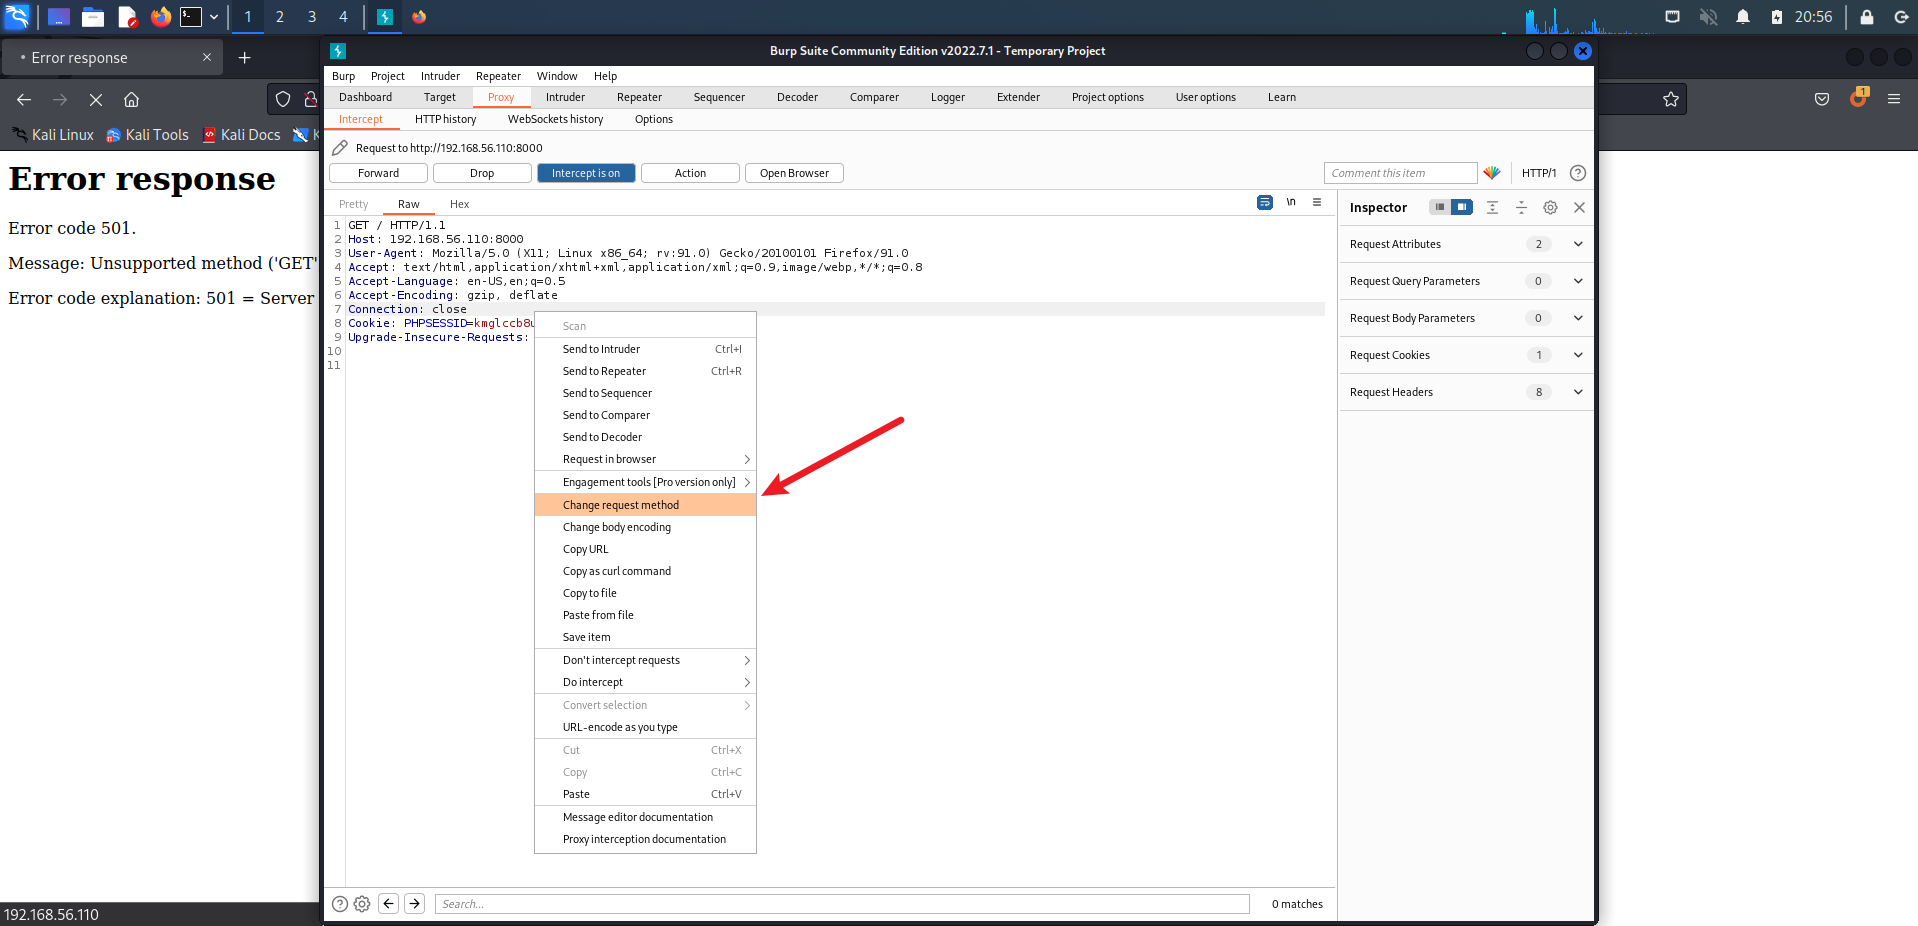
Task: Click the rainbow highlight color picker
Action: [x=1492, y=173]
